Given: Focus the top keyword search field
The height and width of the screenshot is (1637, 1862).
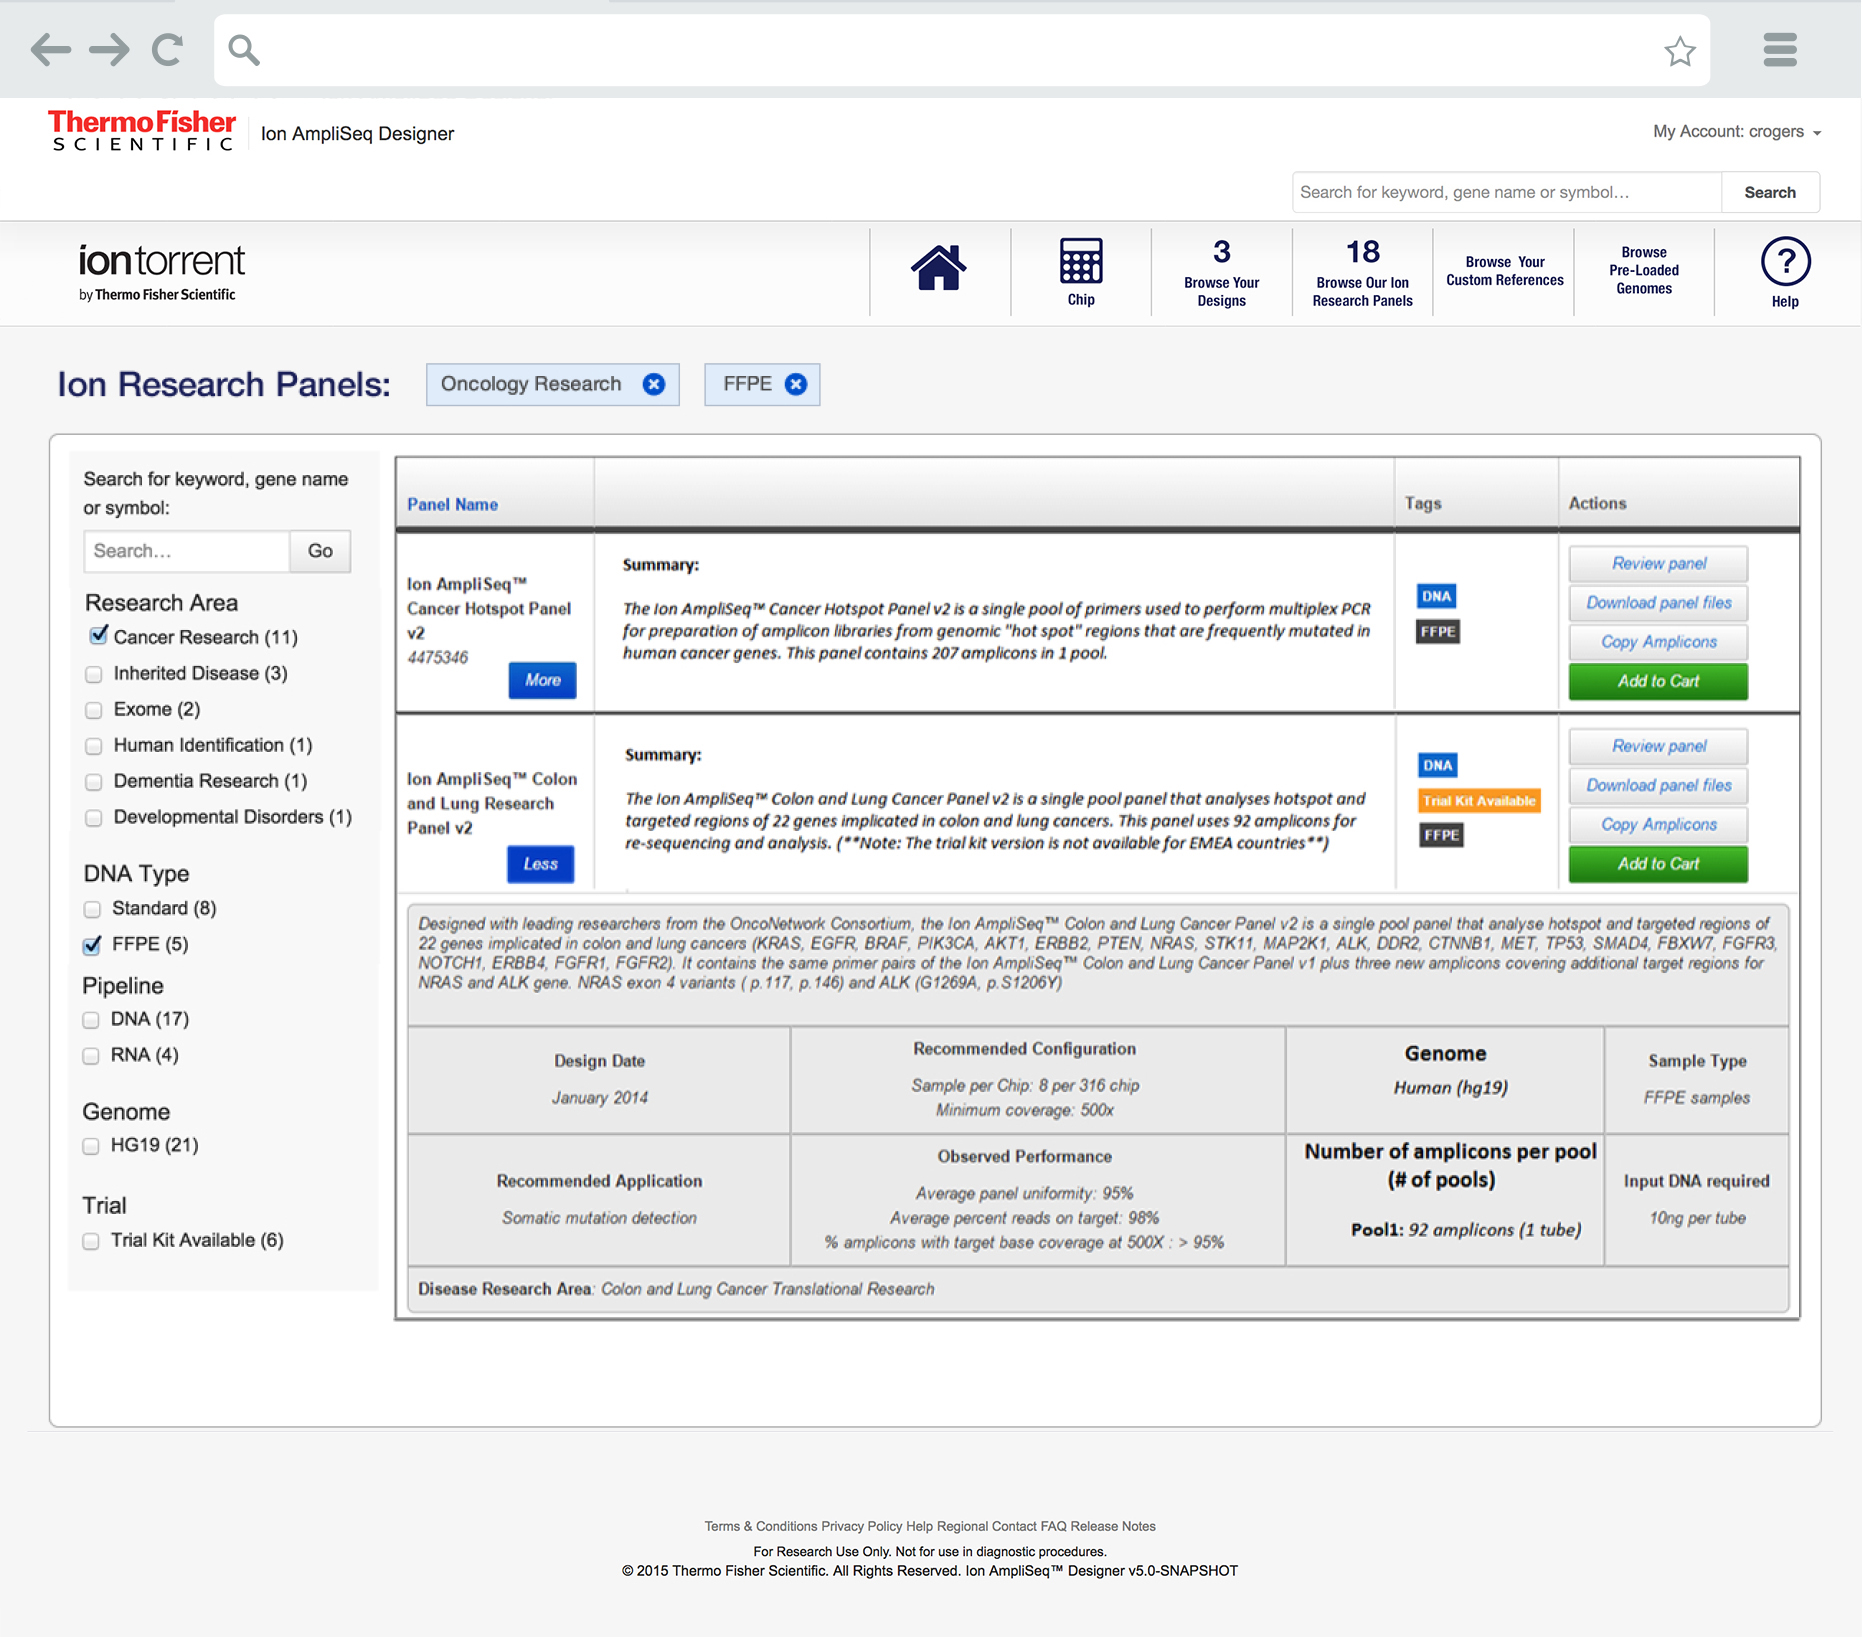Looking at the screenshot, I should (1507, 192).
